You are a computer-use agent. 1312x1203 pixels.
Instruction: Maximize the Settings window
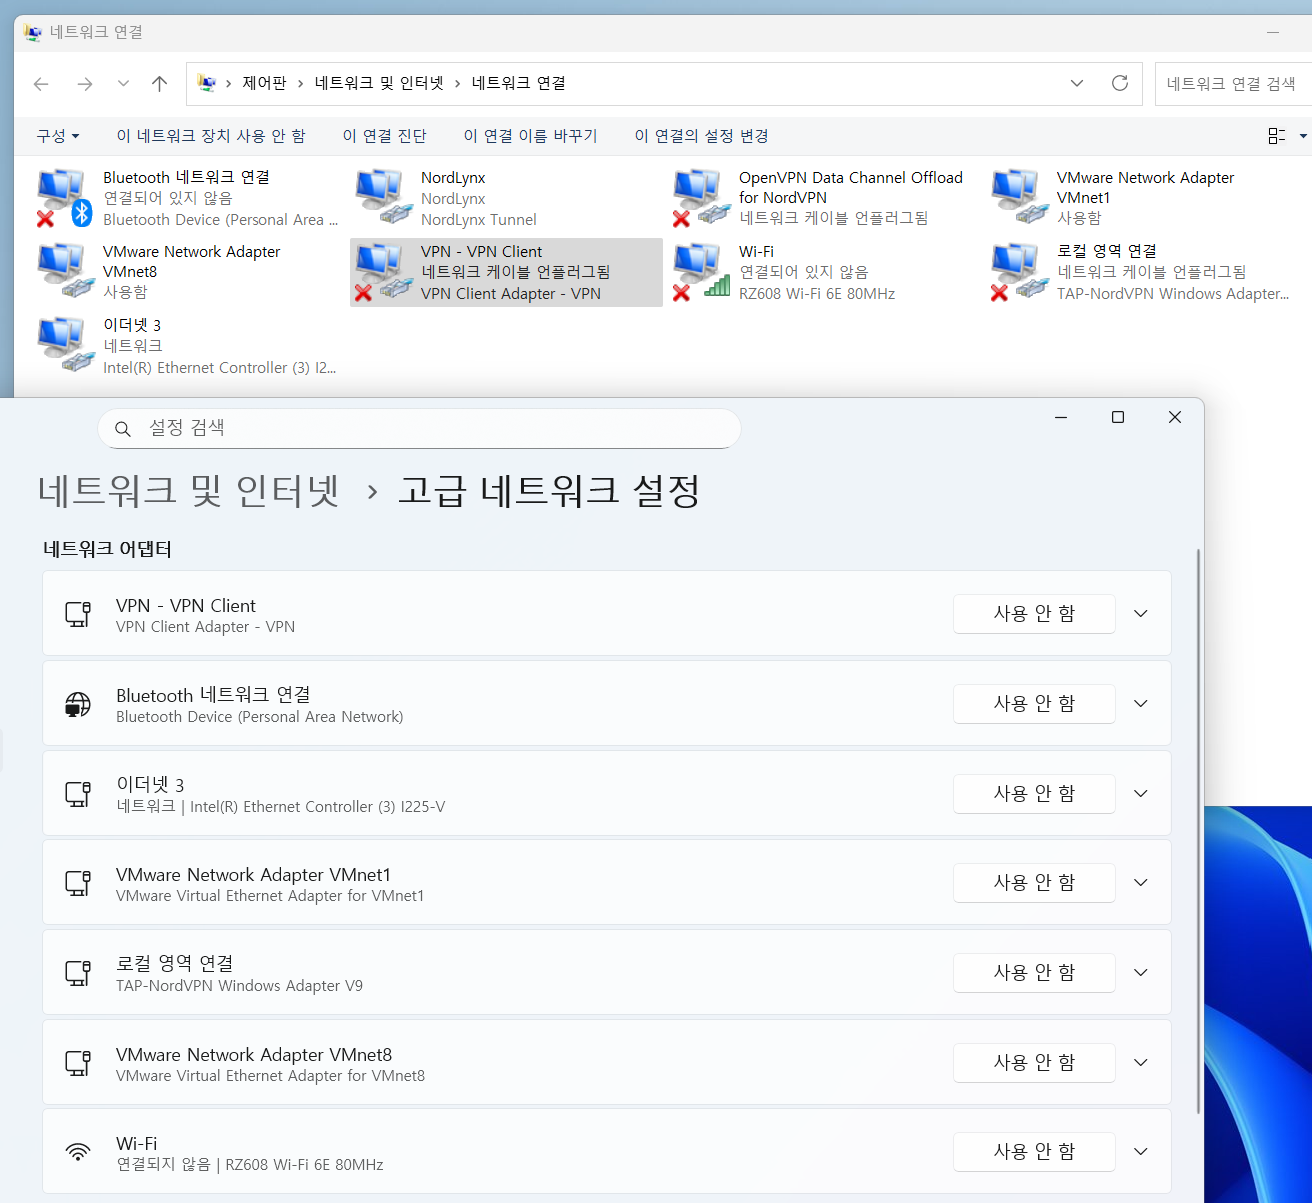(1118, 417)
